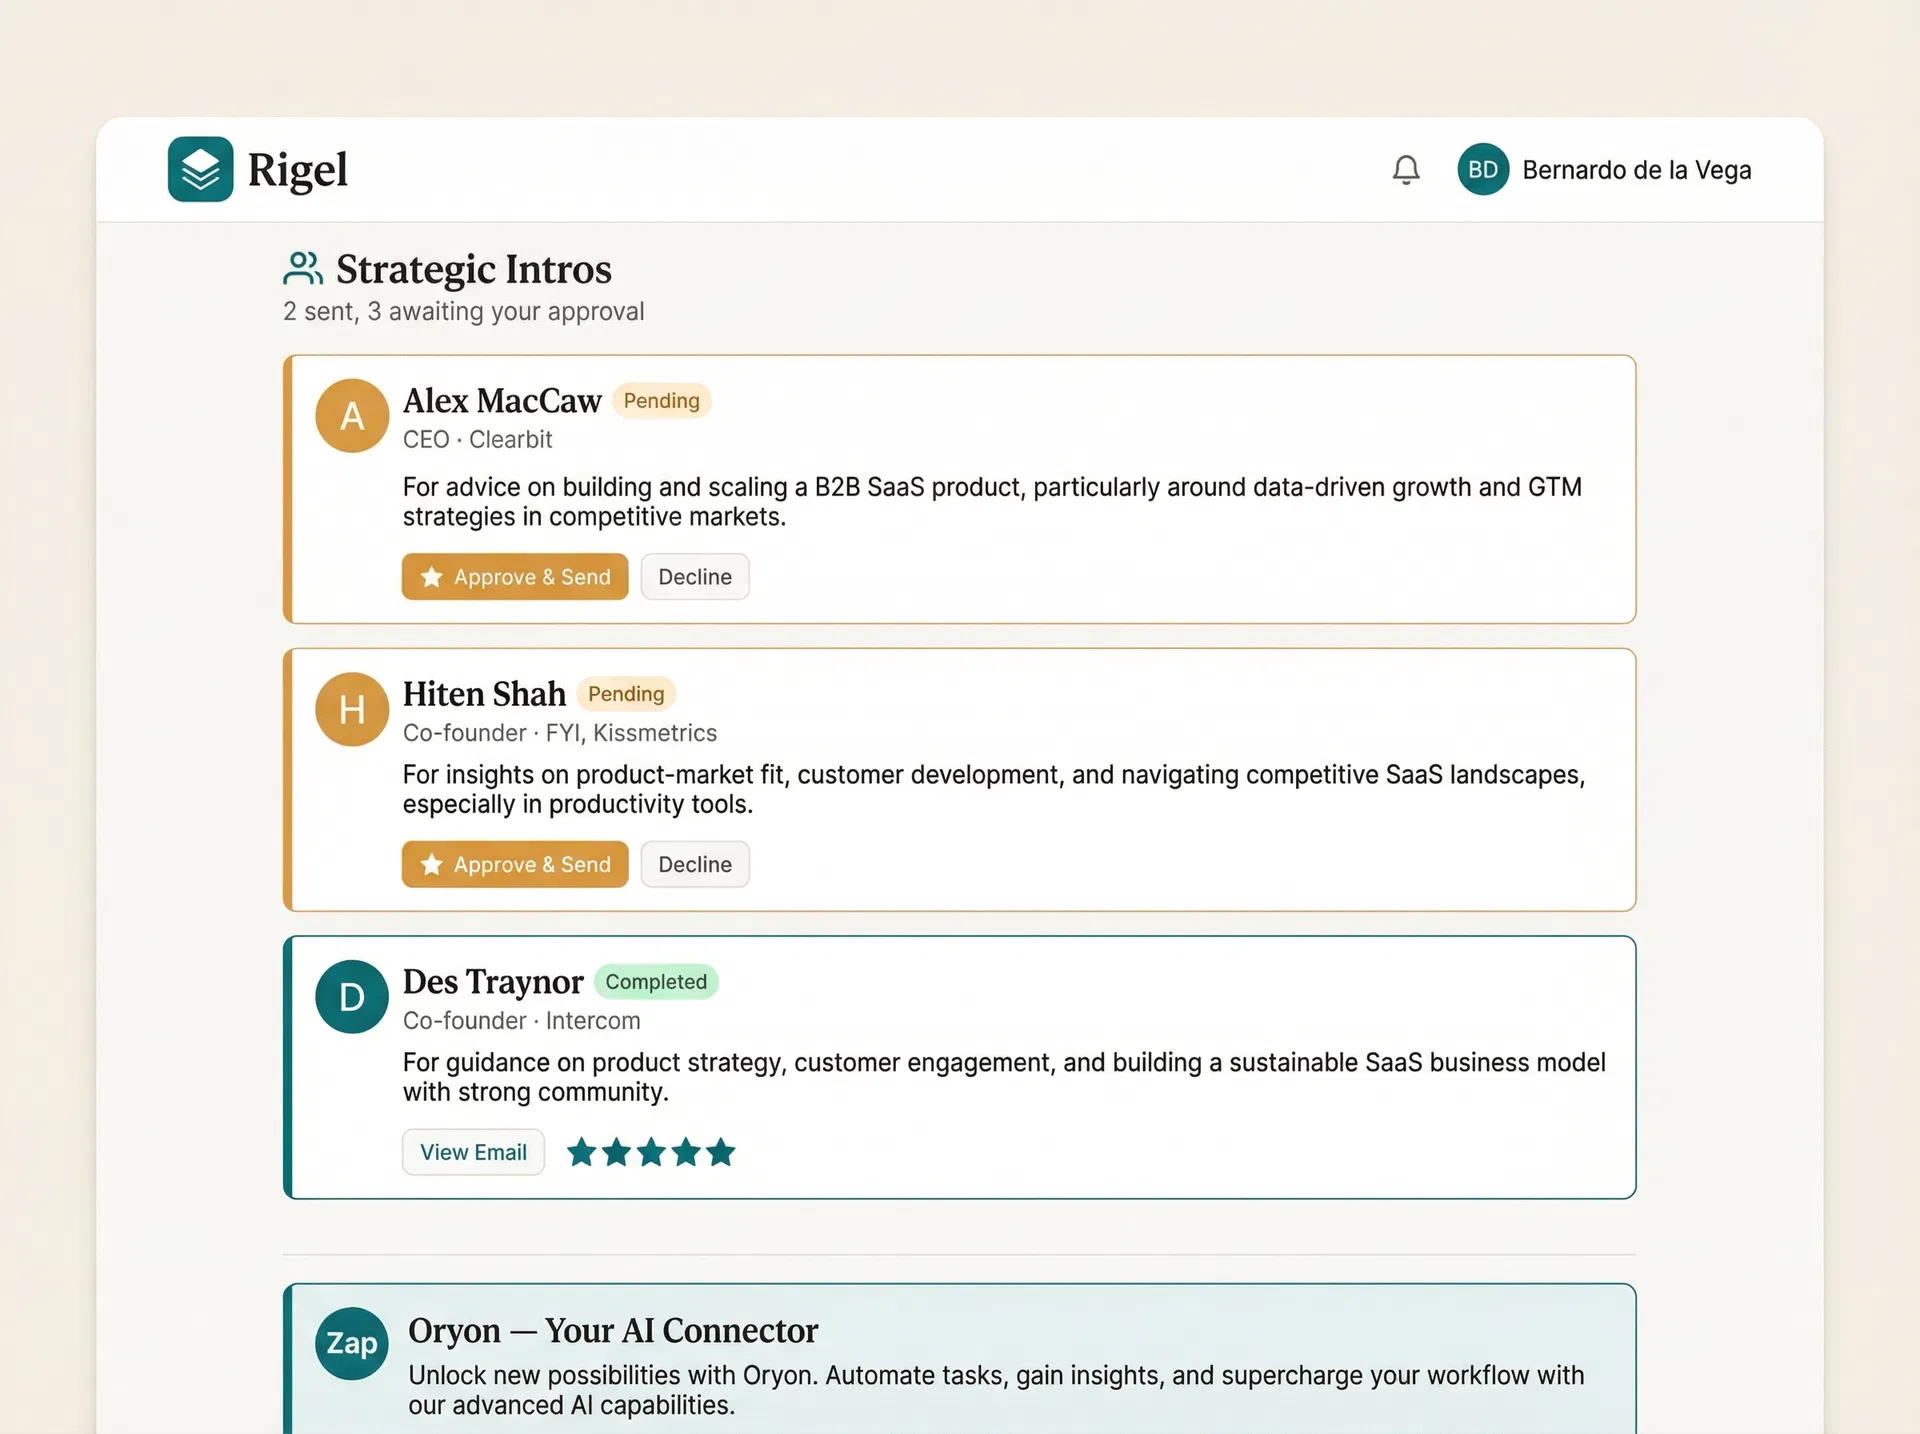Viewport: 1920px width, 1434px height.
Task: Click the Zap icon on the Oryon banner
Action: tap(351, 1343)
